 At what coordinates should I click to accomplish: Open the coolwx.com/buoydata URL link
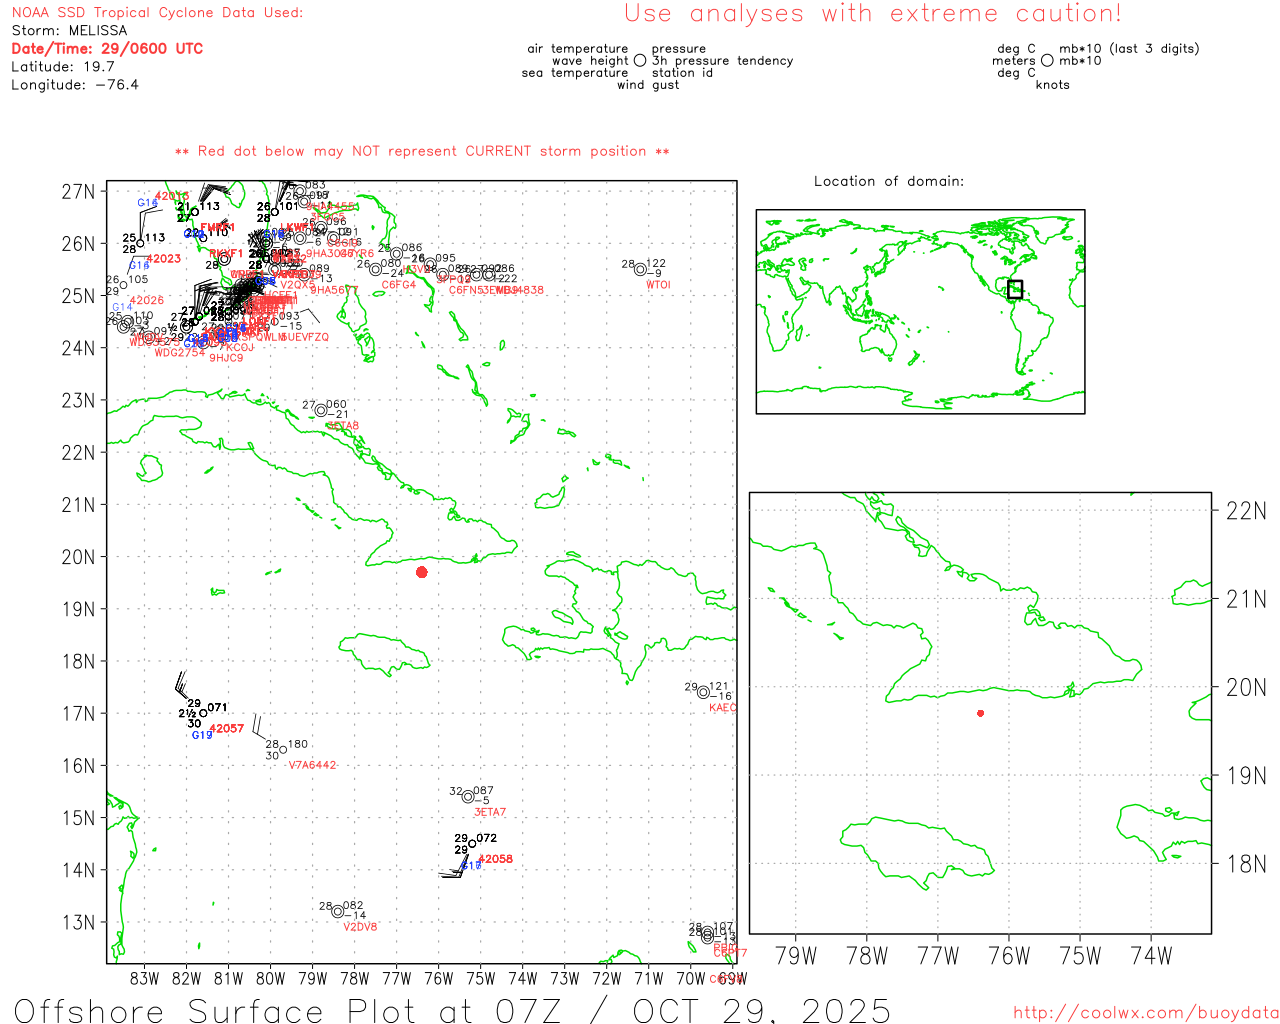1146,1012
